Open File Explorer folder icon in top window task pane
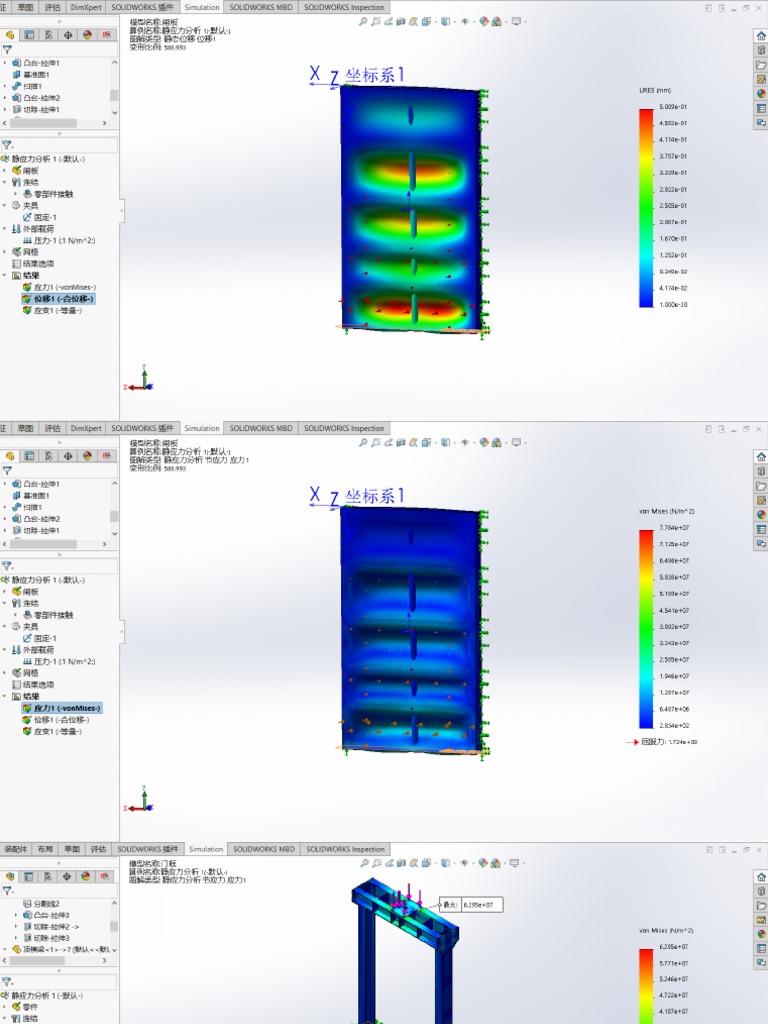The width and height of the screenshot is (768, 1024). [x=761, y=65]
